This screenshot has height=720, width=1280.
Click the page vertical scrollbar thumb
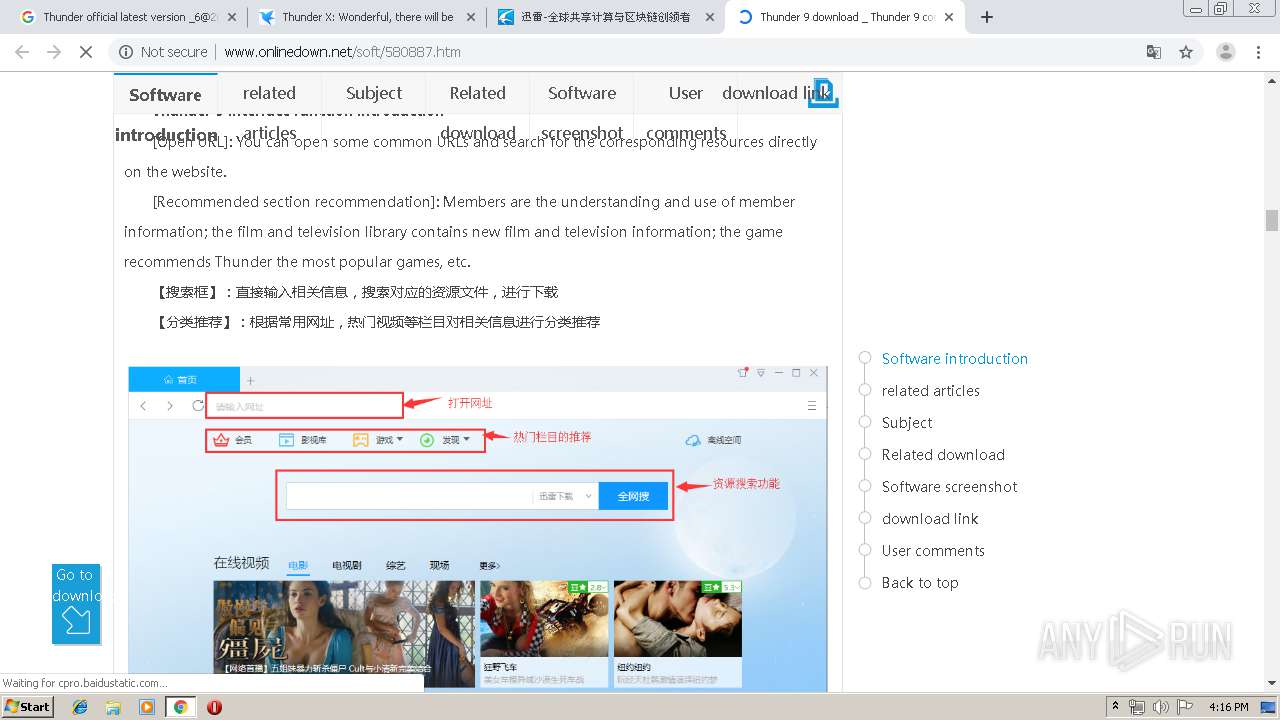click(1272, 220)
